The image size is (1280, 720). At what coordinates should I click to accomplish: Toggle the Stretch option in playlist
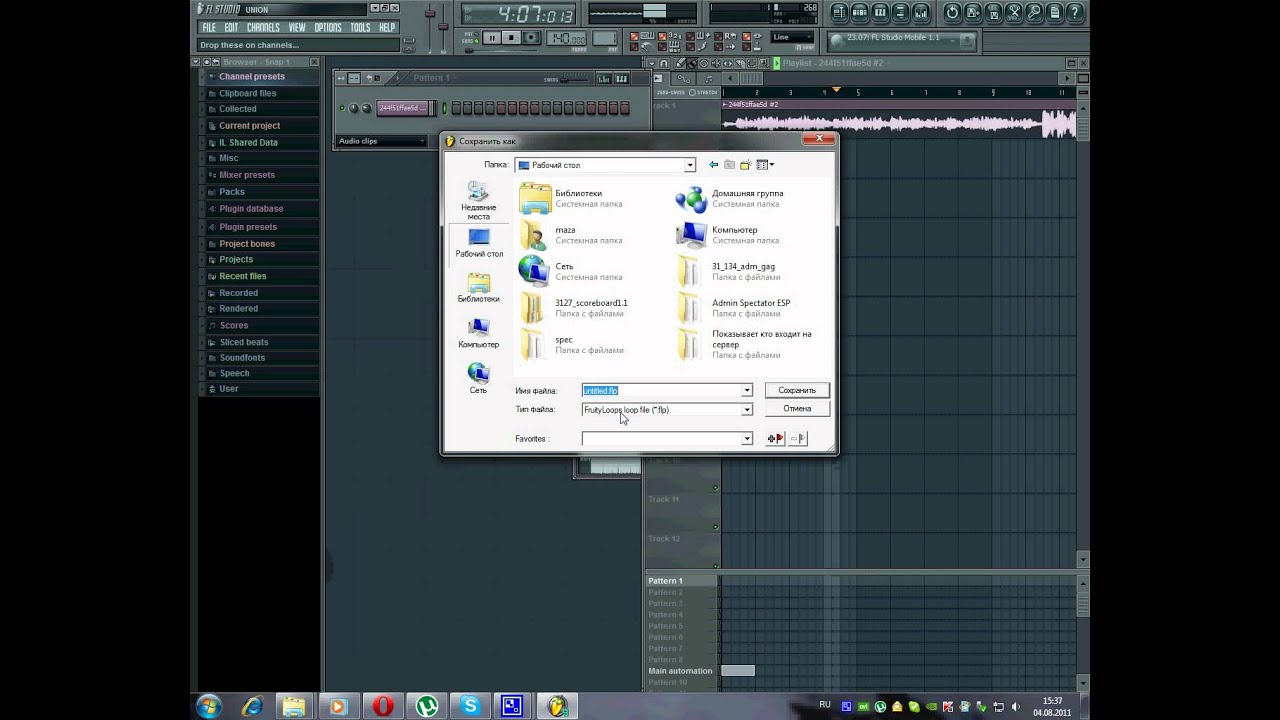click(704, 92)
